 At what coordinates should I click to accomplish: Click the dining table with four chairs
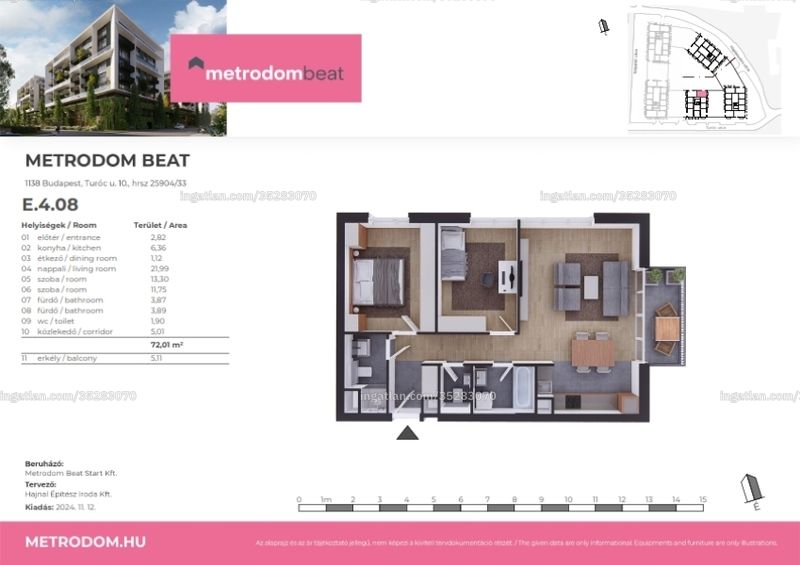(593, 352)
